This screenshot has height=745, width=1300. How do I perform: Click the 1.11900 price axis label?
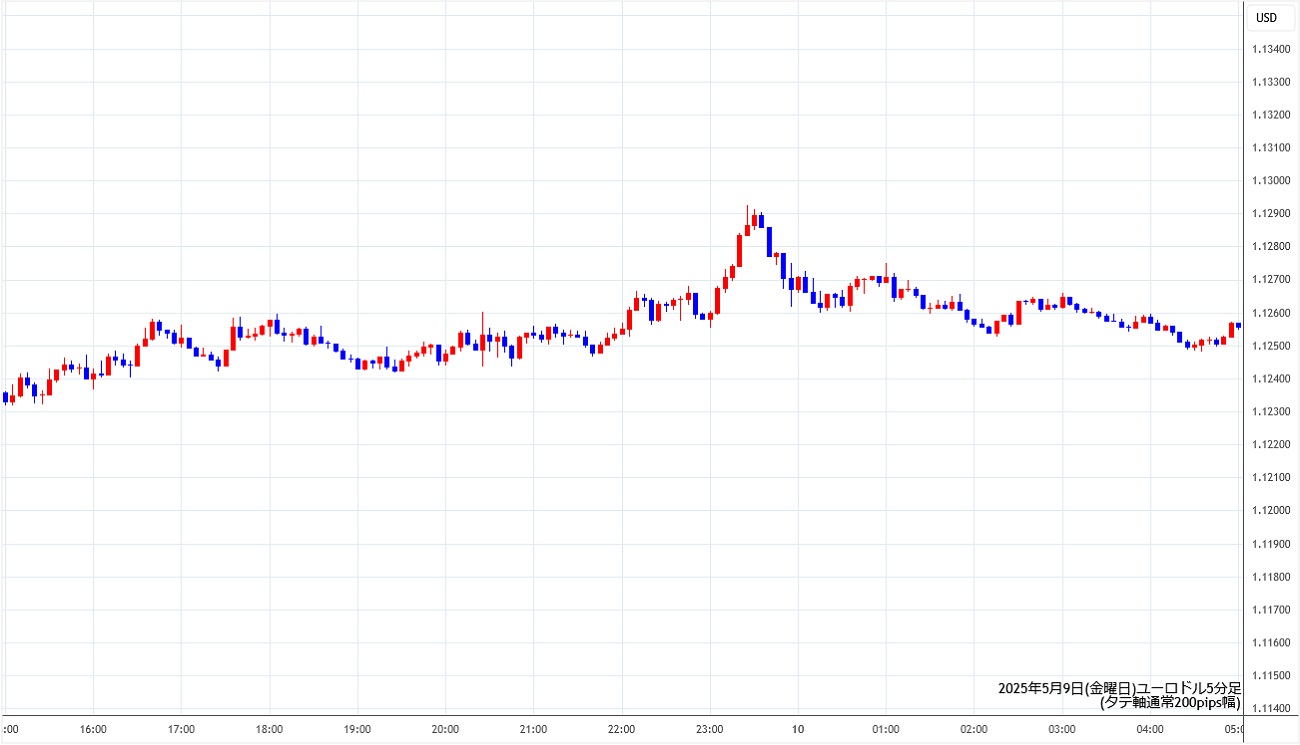(1269, 545)
